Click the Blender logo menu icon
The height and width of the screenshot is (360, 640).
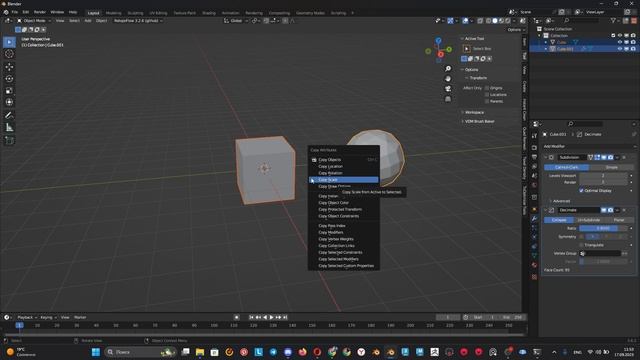click(x=6, y=12)
